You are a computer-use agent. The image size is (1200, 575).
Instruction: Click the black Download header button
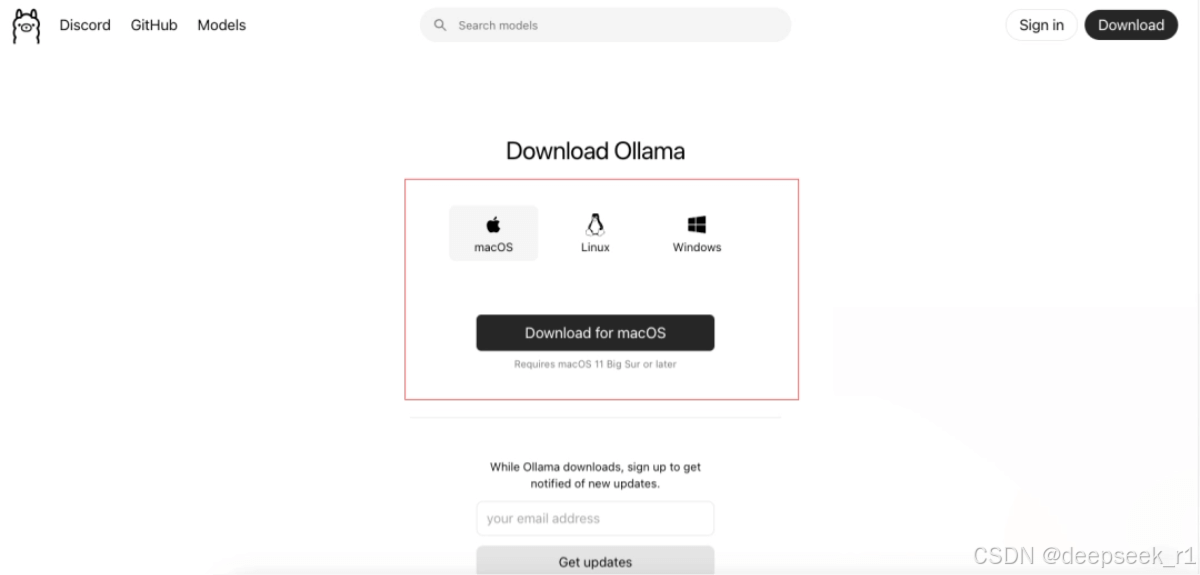(1131, 25)
